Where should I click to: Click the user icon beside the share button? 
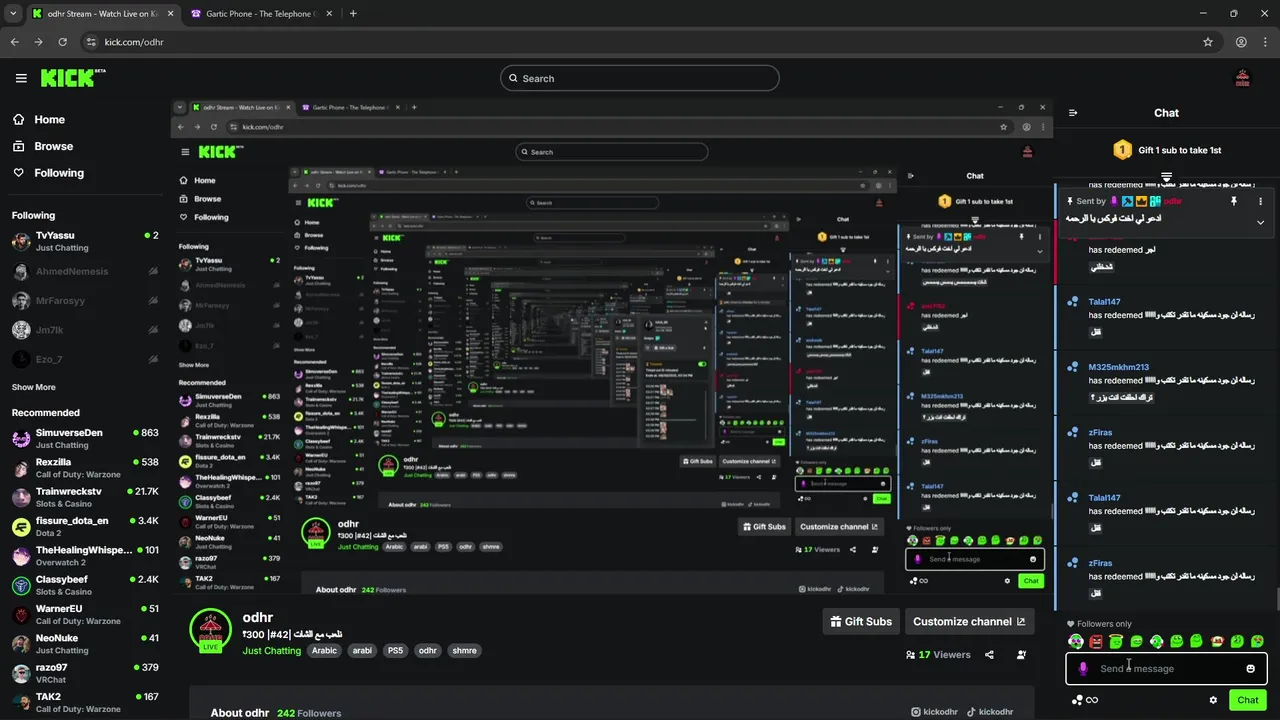[x=1021, y=655]
